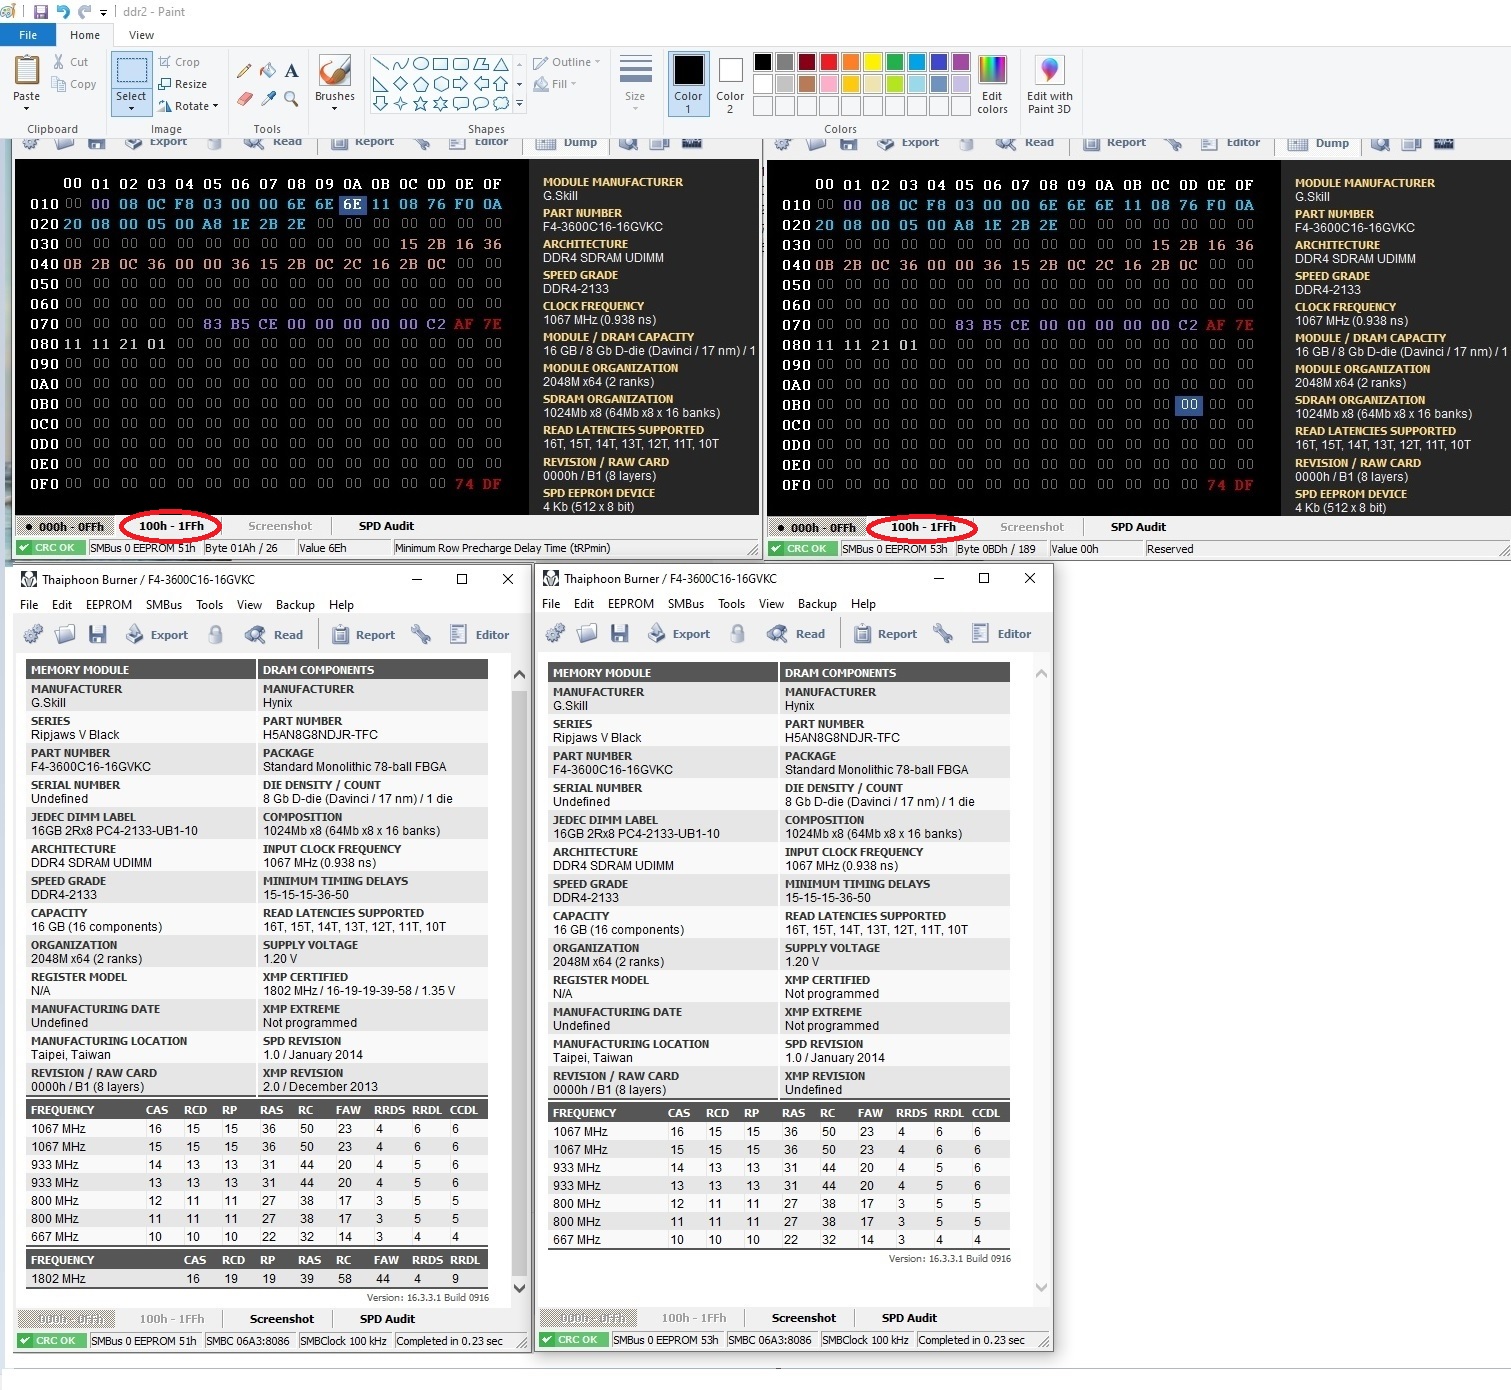Click Editor in right Thaiphoon Burner toolbar
The image size is (1511, 1390).
[1001, 633]
